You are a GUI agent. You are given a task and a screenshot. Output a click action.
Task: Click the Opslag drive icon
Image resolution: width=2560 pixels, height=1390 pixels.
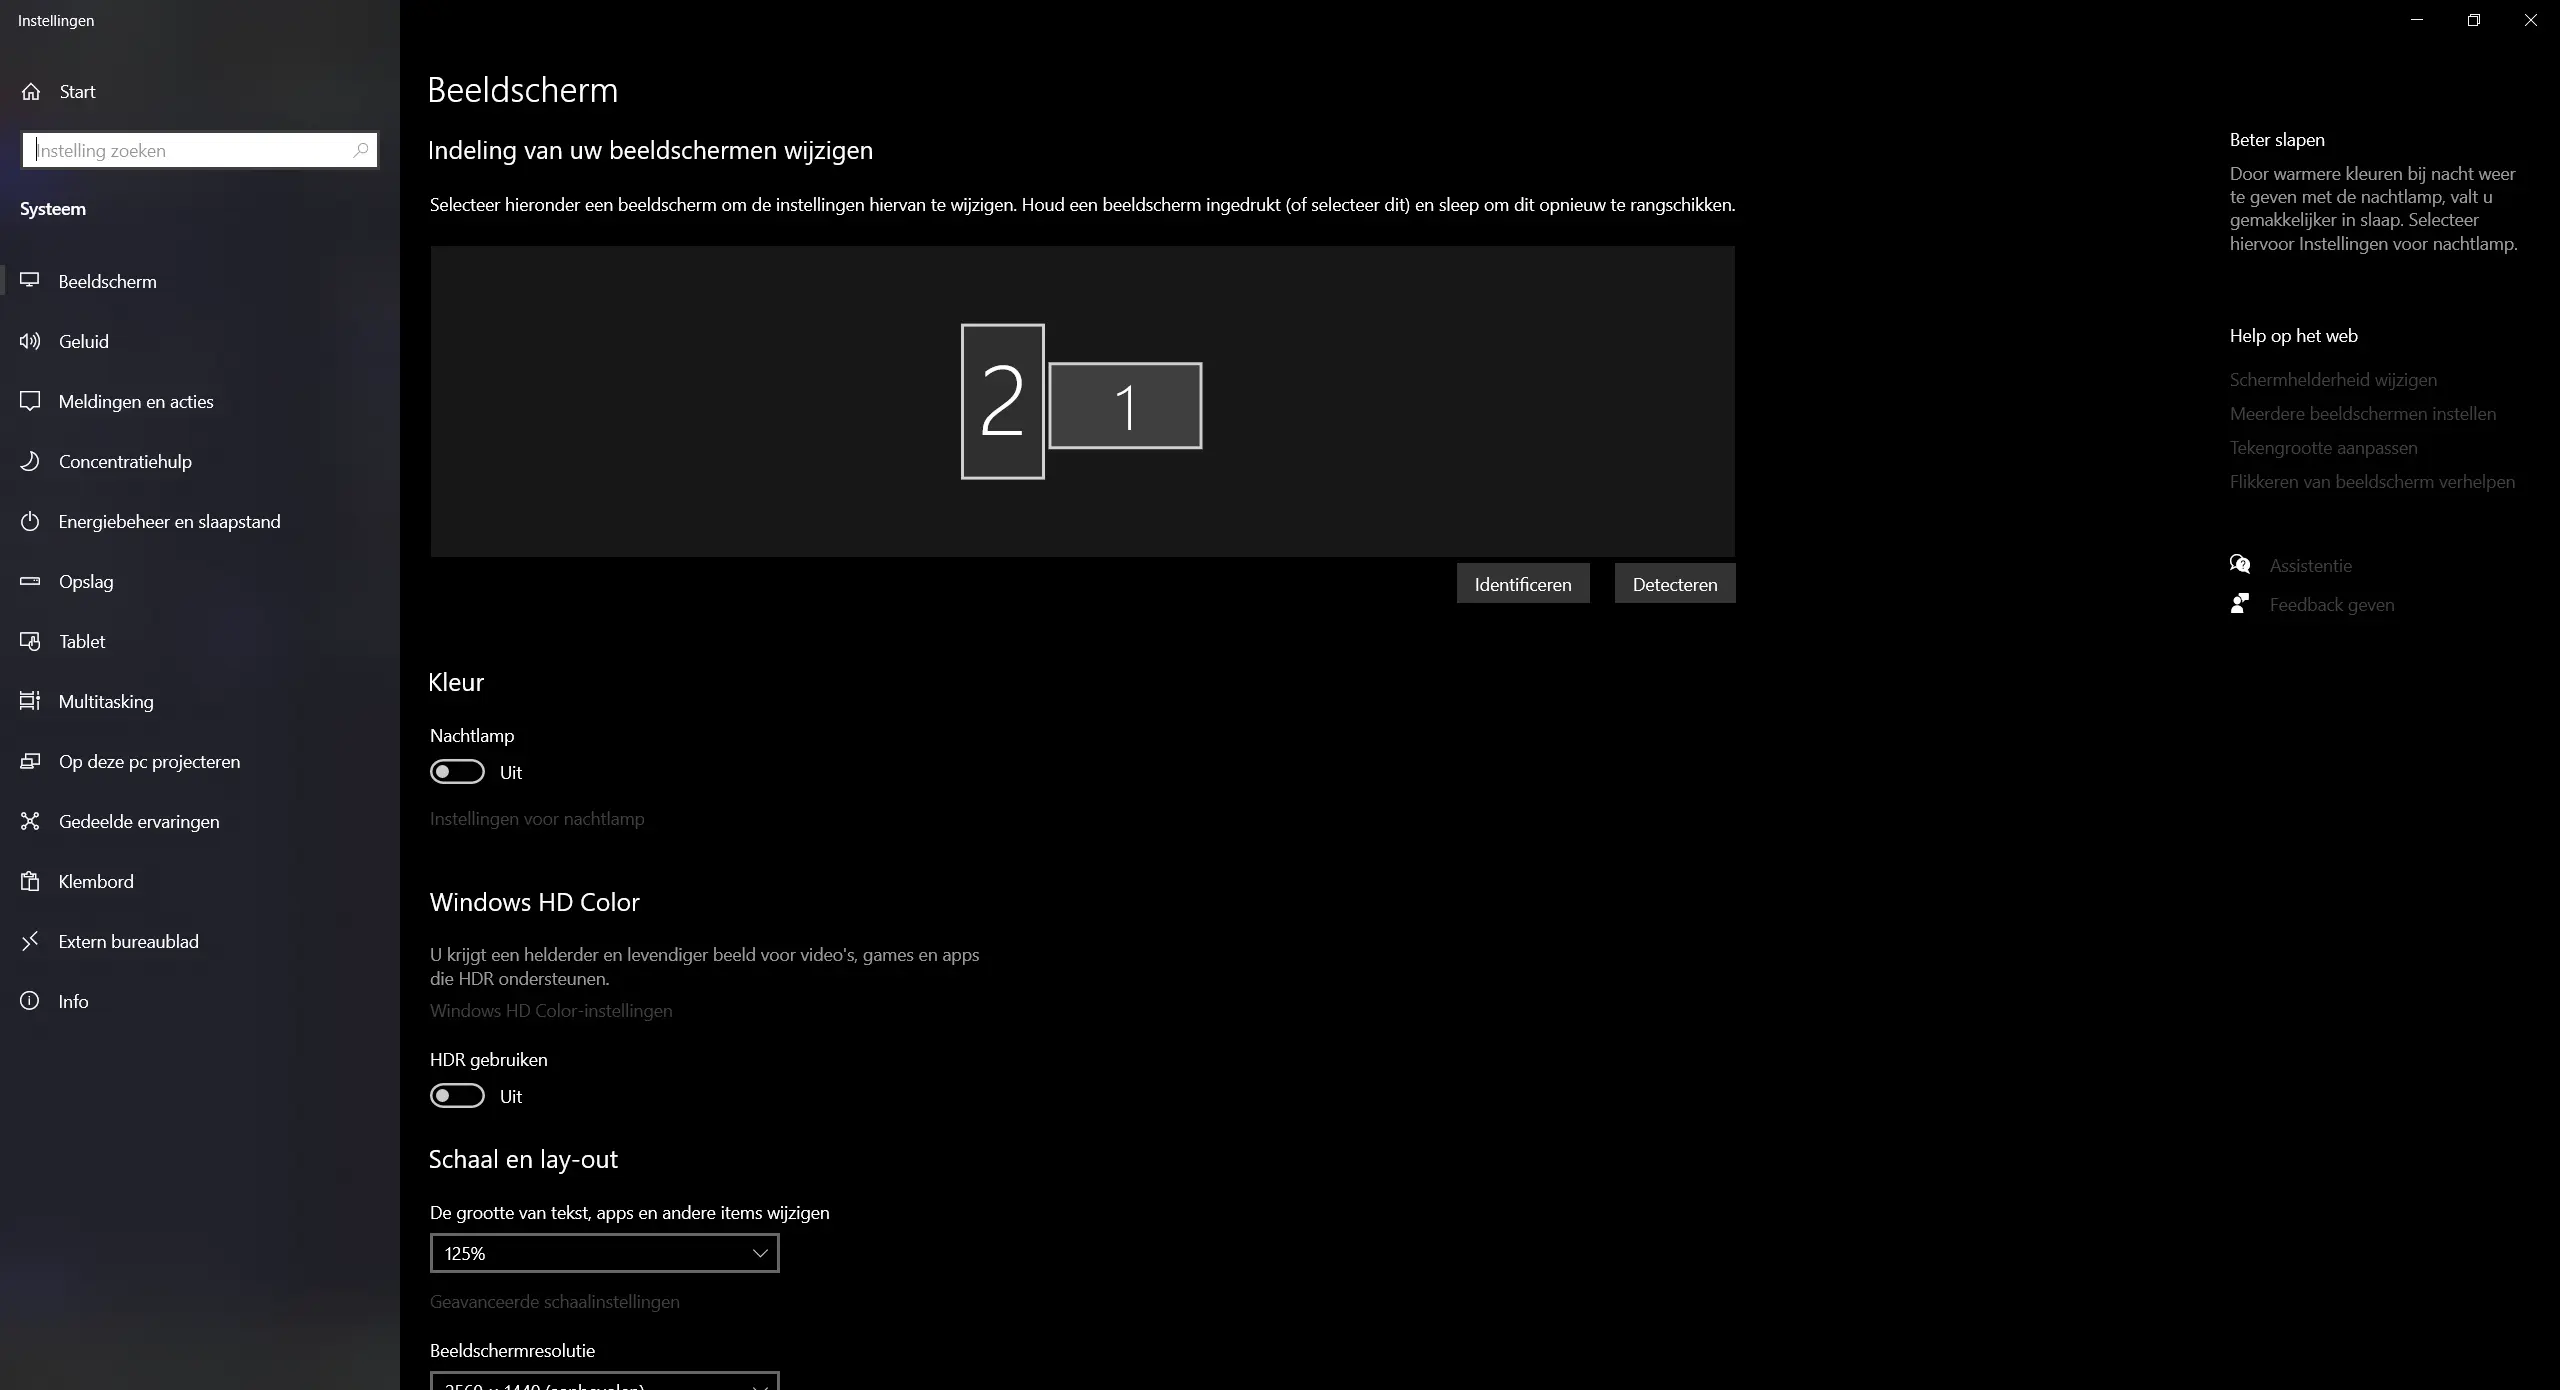30,581
